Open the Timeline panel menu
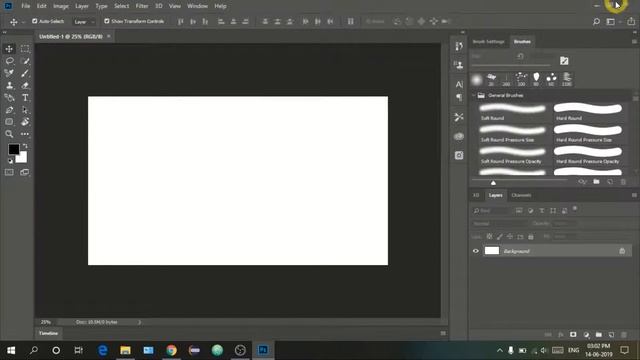 point(443,333)
